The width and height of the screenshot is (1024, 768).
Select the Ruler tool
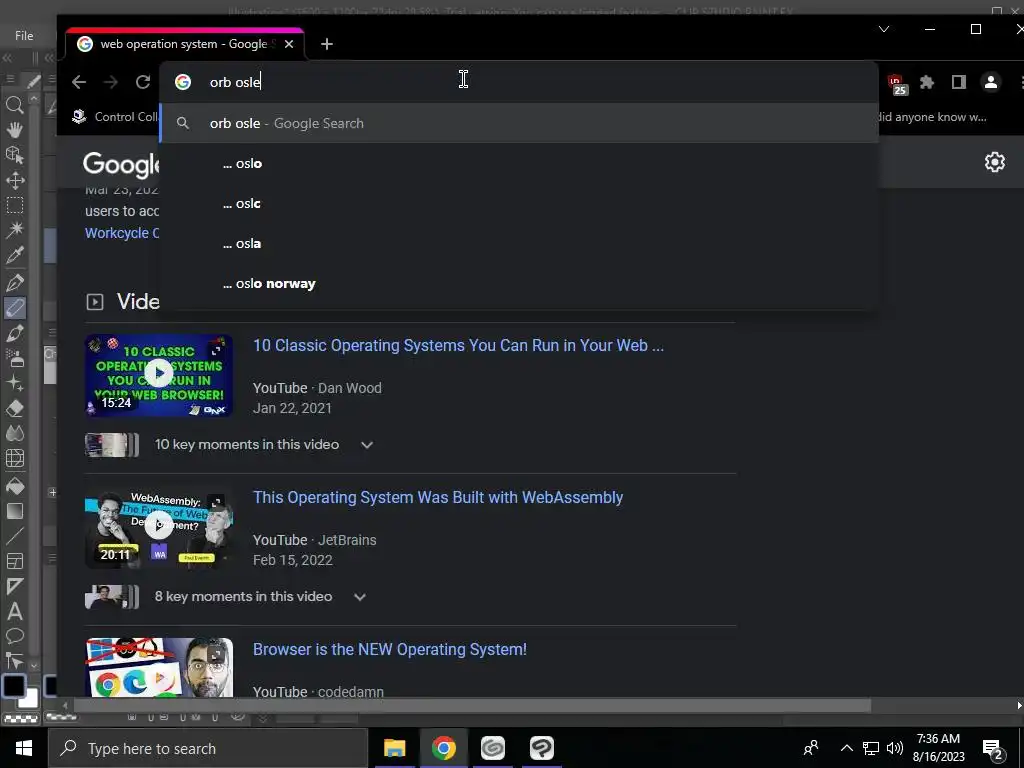(x=14, y=586)
